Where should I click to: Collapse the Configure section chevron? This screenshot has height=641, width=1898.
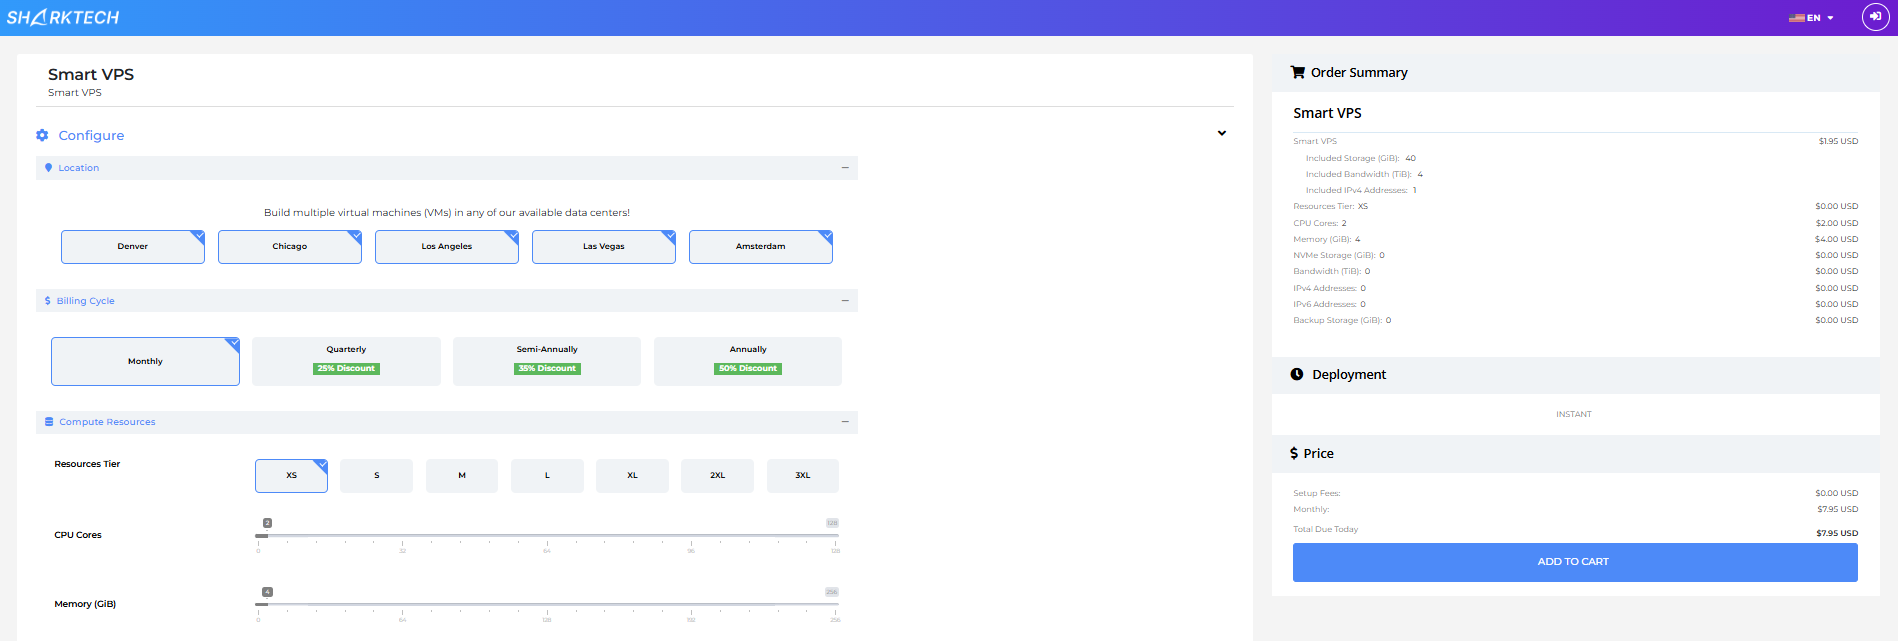coord(1222,133)
